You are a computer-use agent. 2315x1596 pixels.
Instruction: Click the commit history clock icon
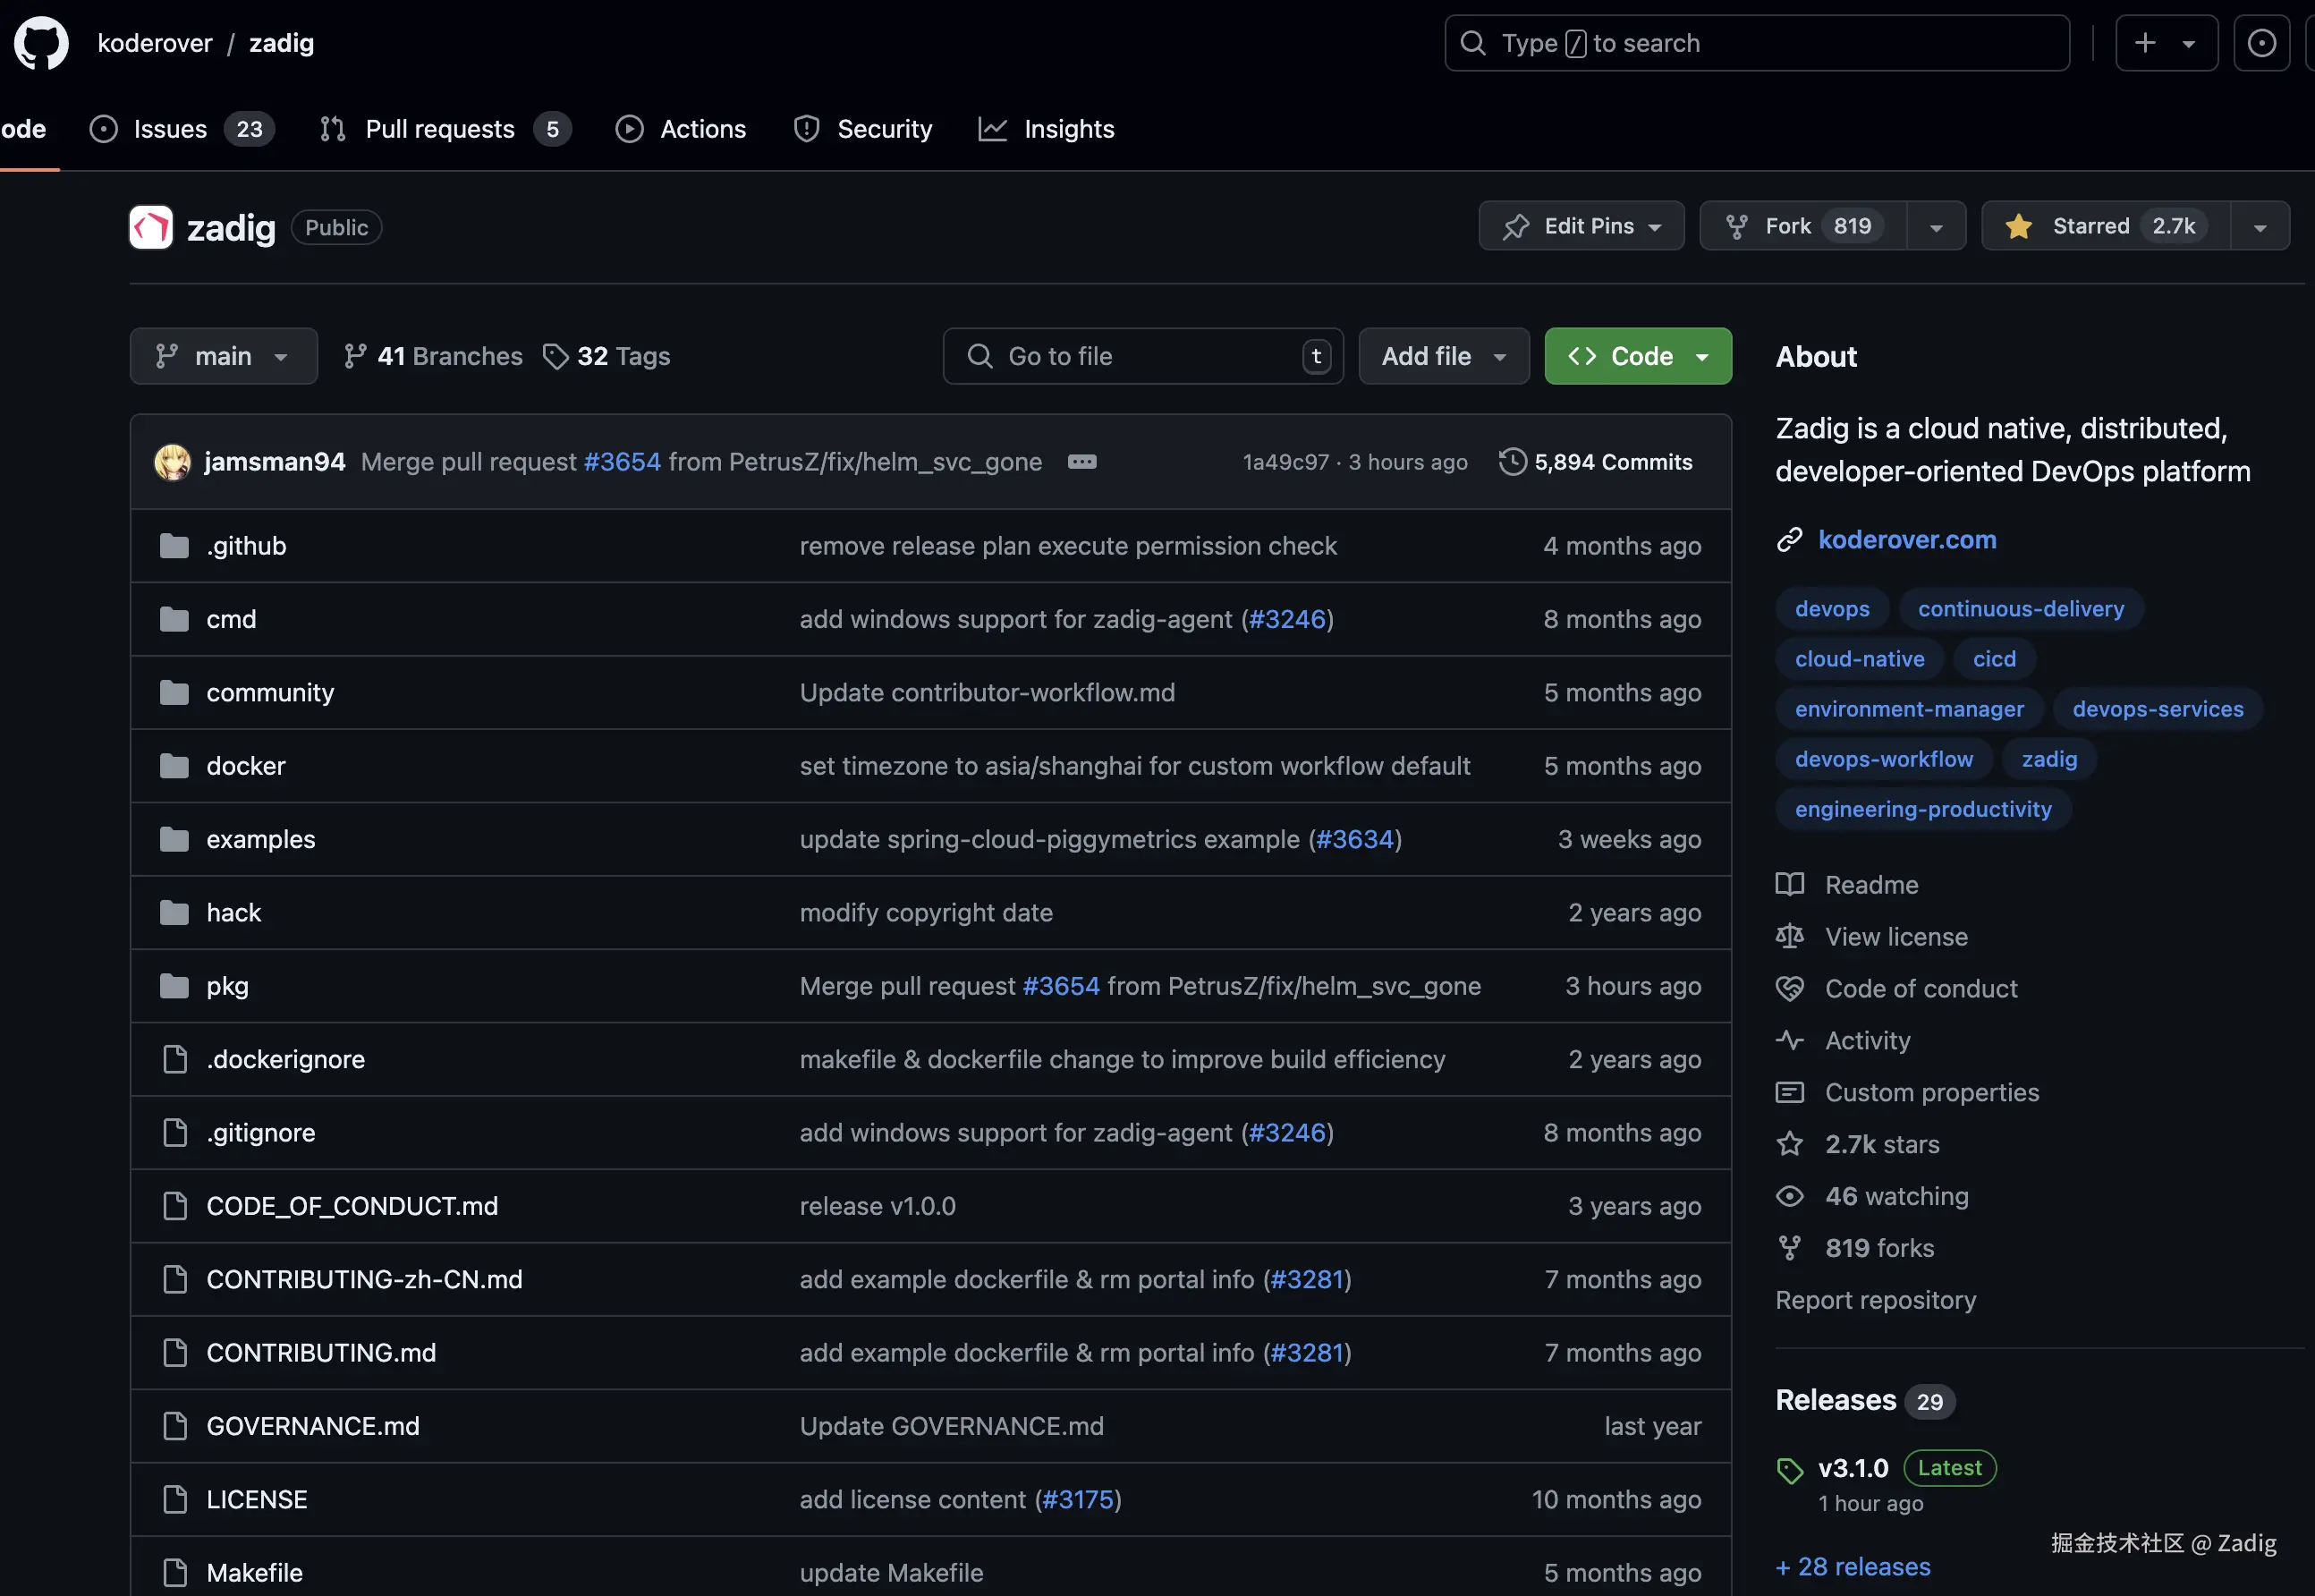(x=1512, y=462)
